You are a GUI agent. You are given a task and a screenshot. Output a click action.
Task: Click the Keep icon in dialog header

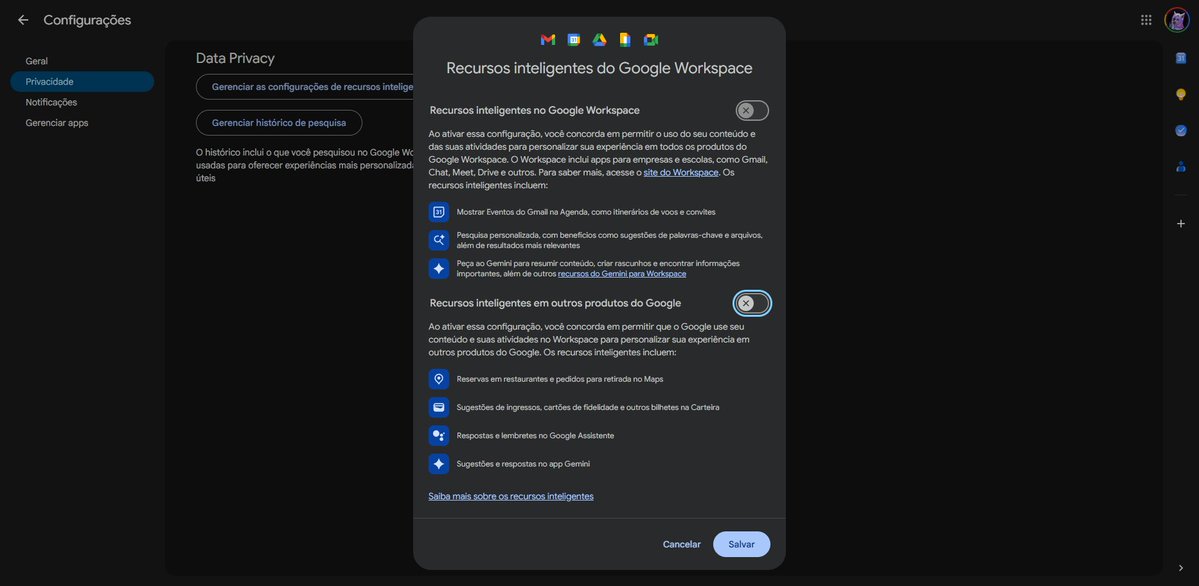pos(624,40)
